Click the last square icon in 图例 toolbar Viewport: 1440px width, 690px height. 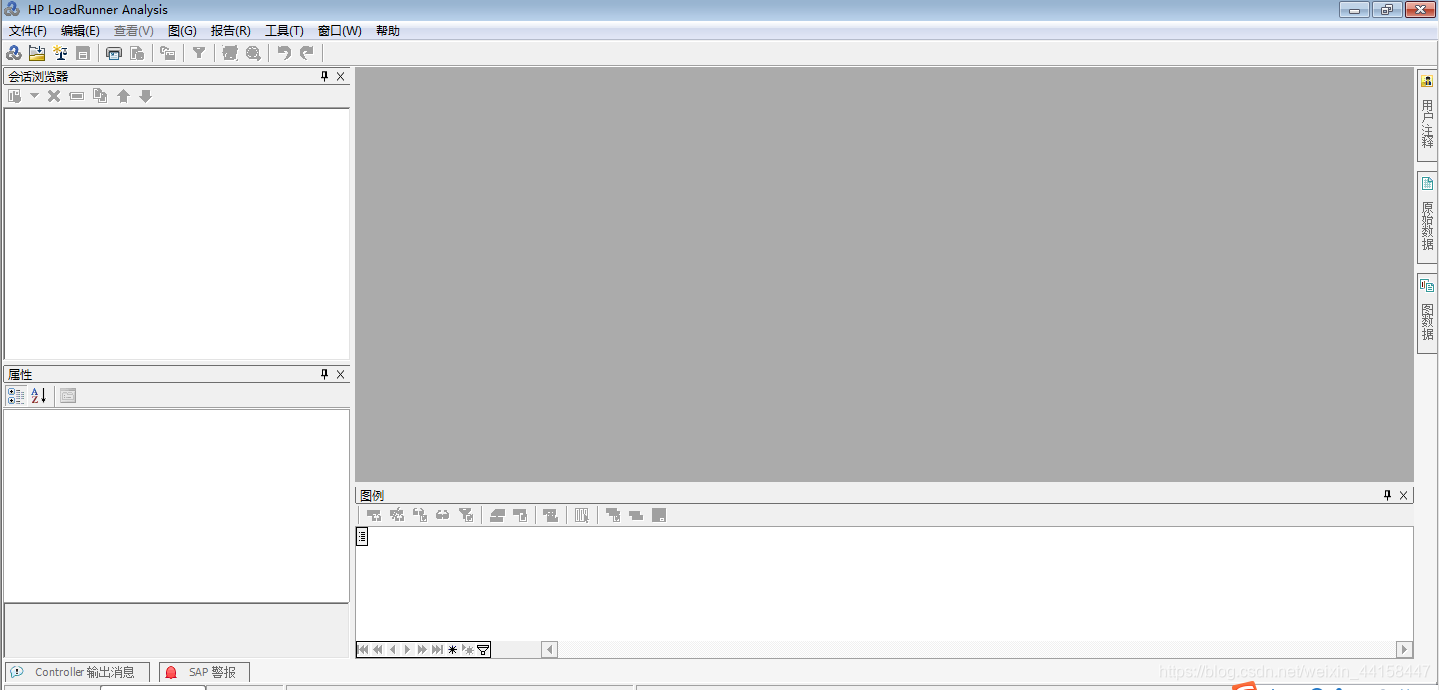tap(659, 515)
